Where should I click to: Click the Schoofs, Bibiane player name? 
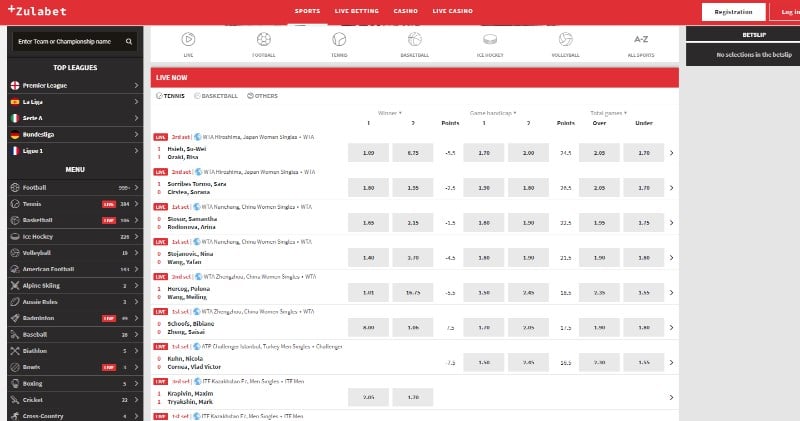(x=191, y=324)
